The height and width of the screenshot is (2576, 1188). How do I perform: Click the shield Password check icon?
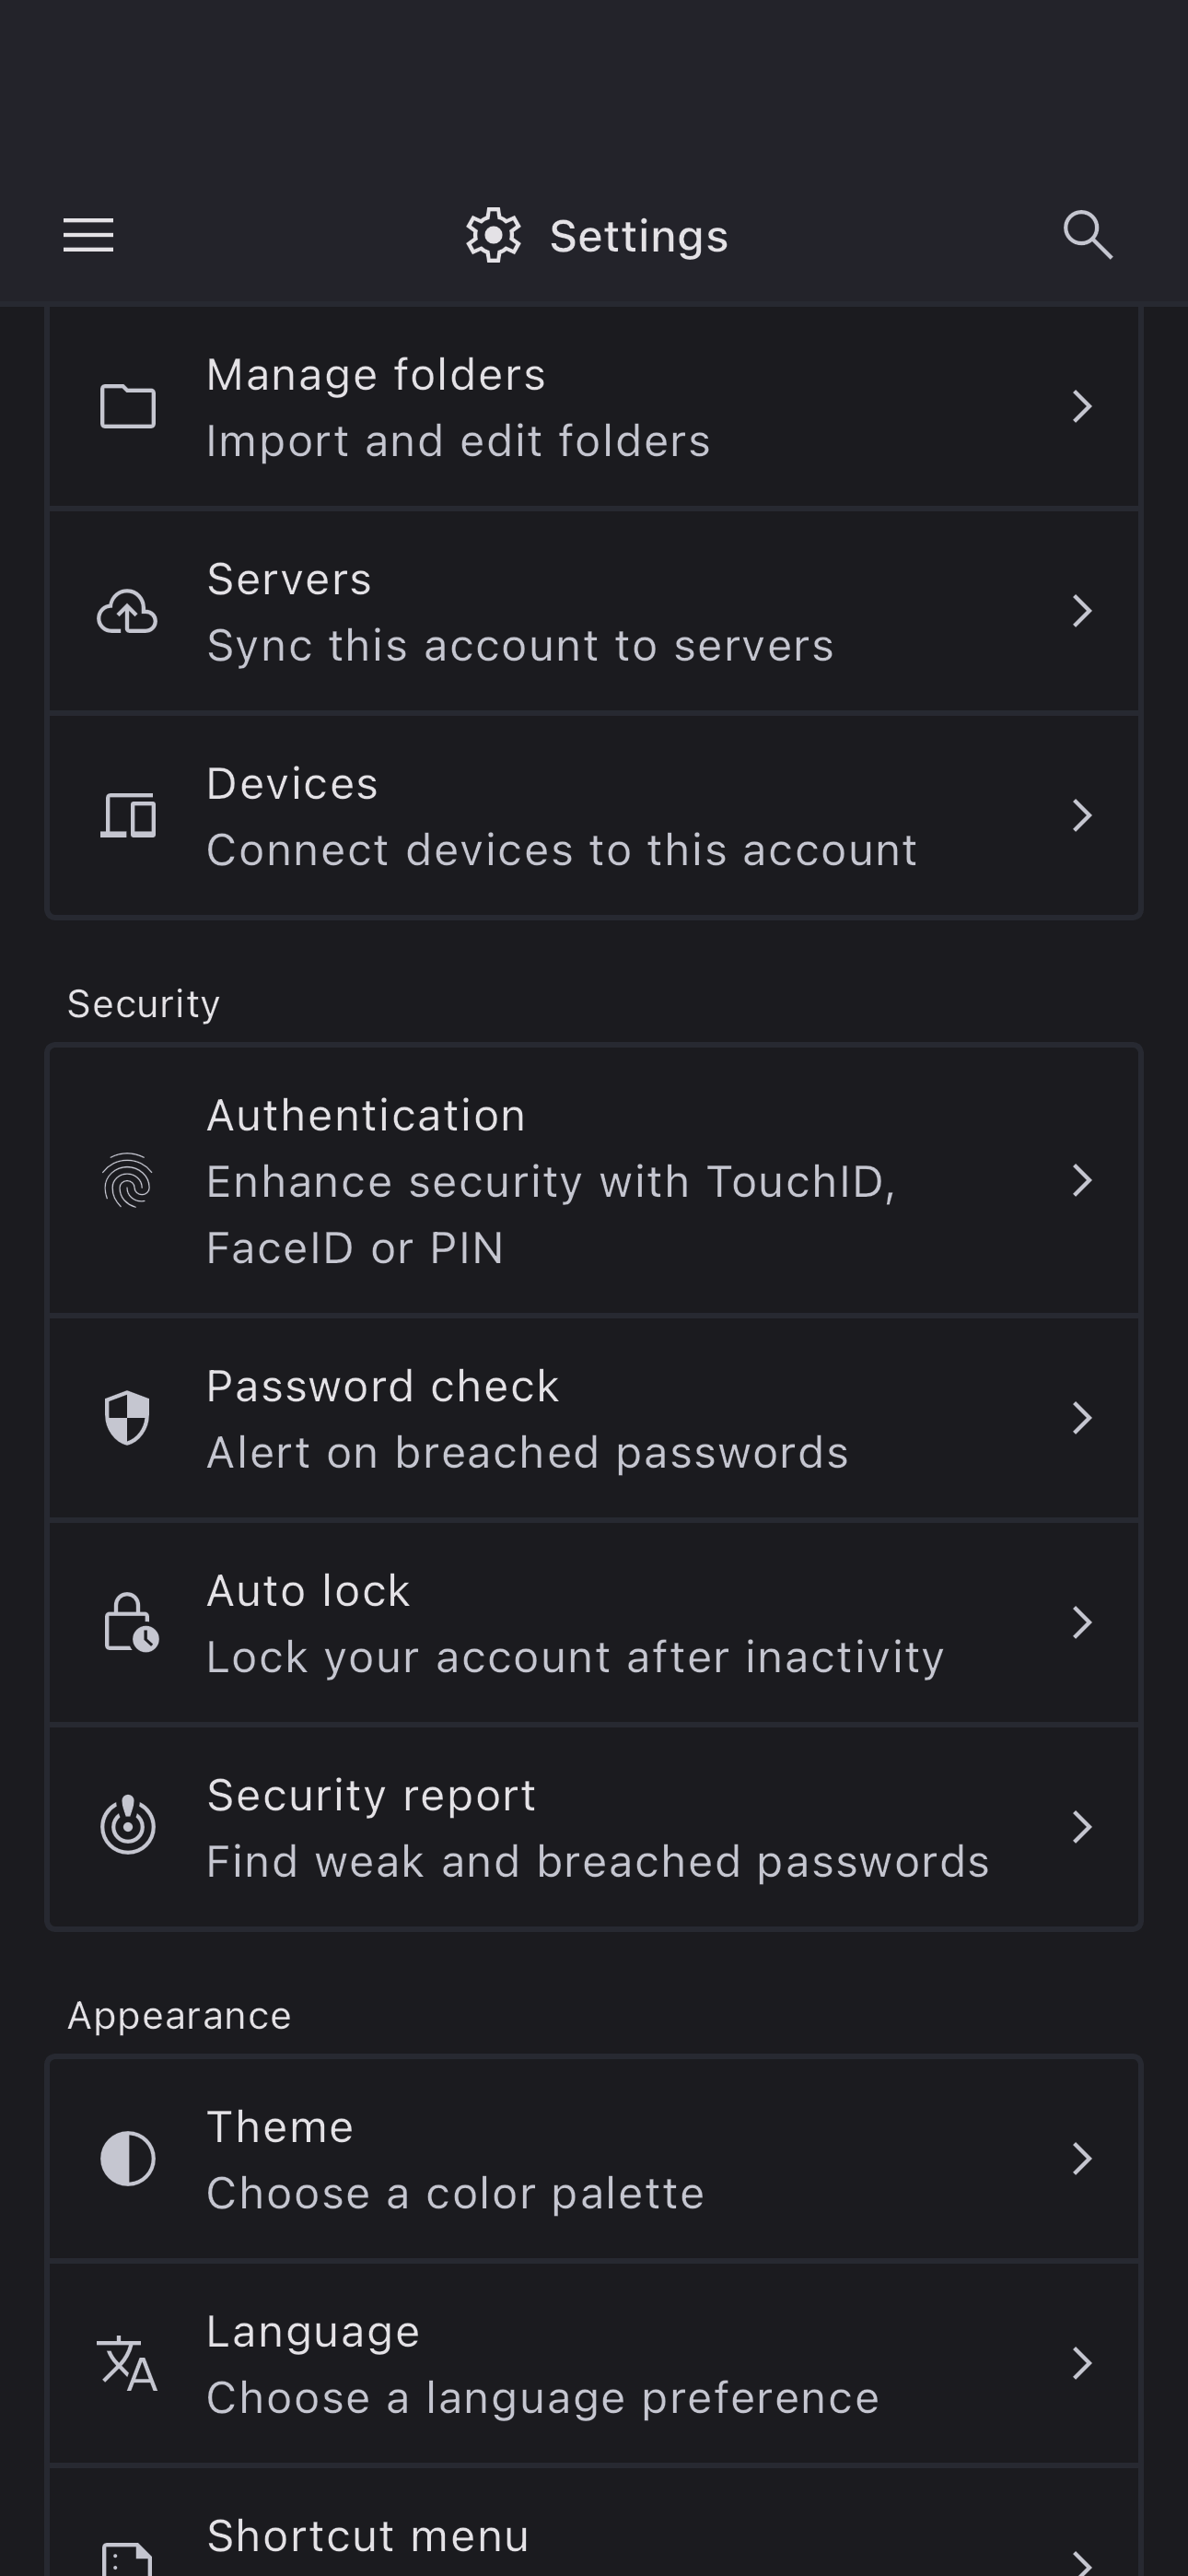point(128,1418)
